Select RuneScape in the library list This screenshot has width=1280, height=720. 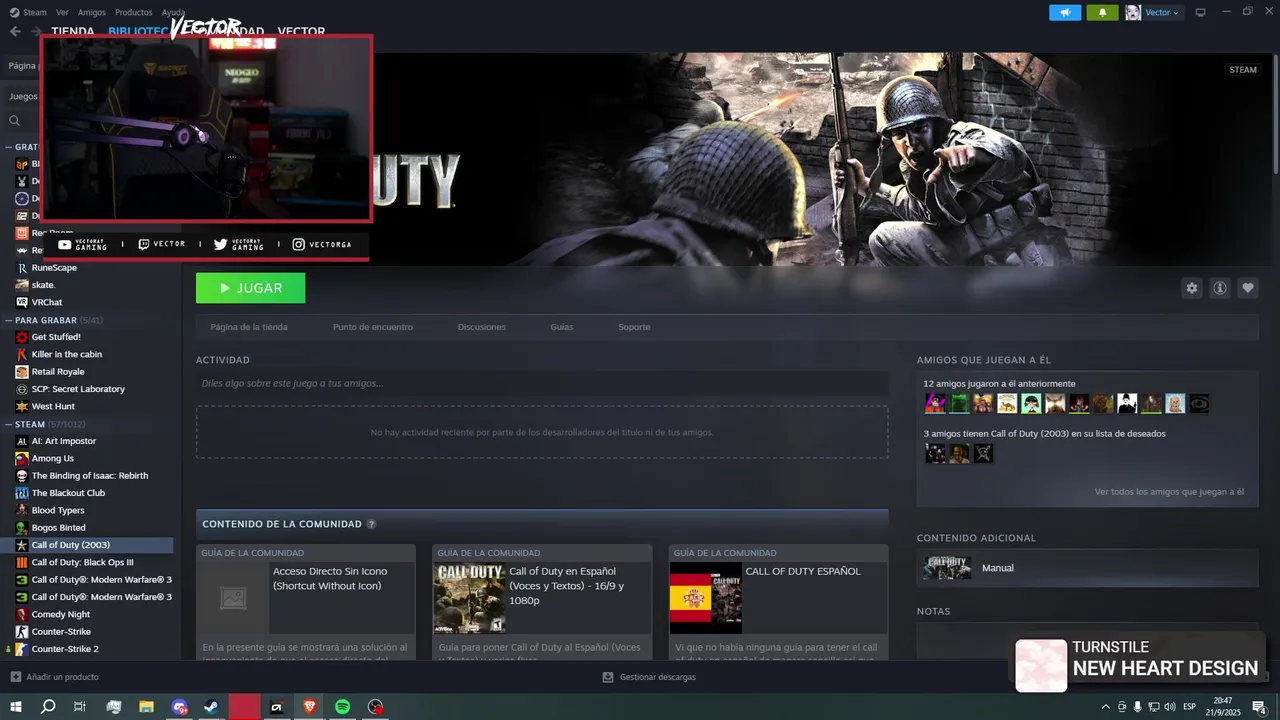[x=54, y=268]
